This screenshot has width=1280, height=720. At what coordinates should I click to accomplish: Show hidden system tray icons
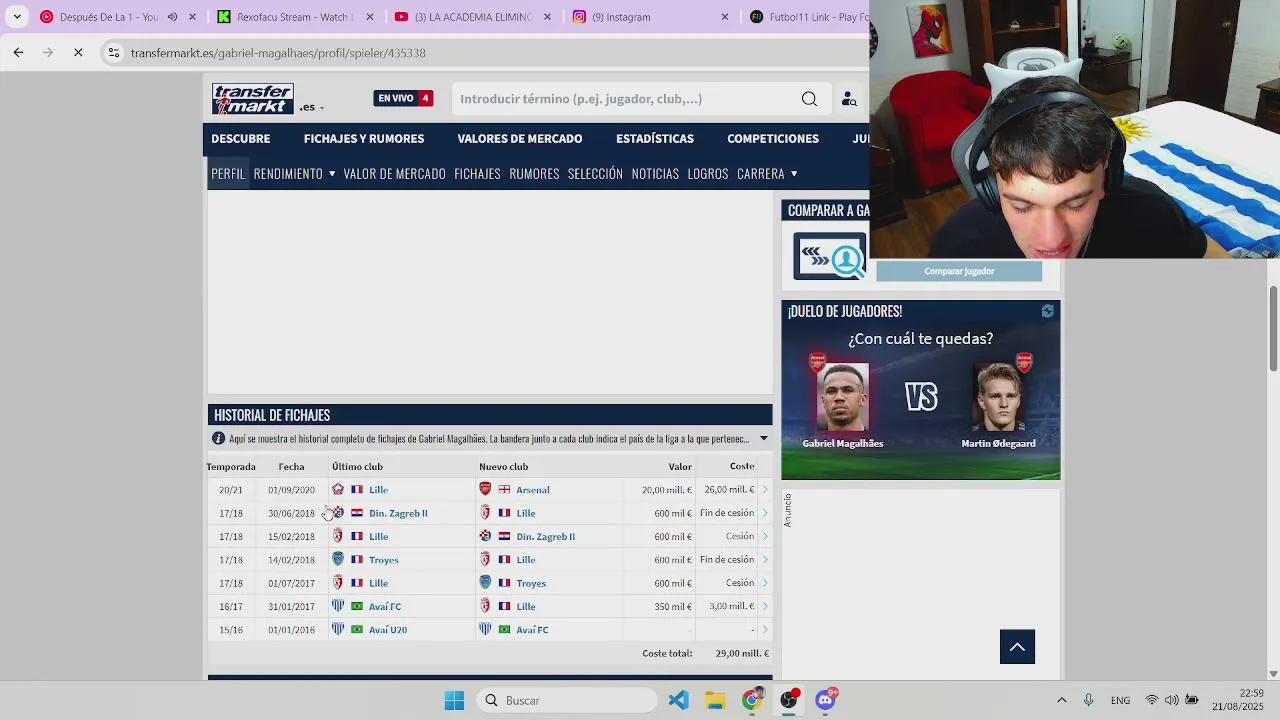tap(1062, 700)
